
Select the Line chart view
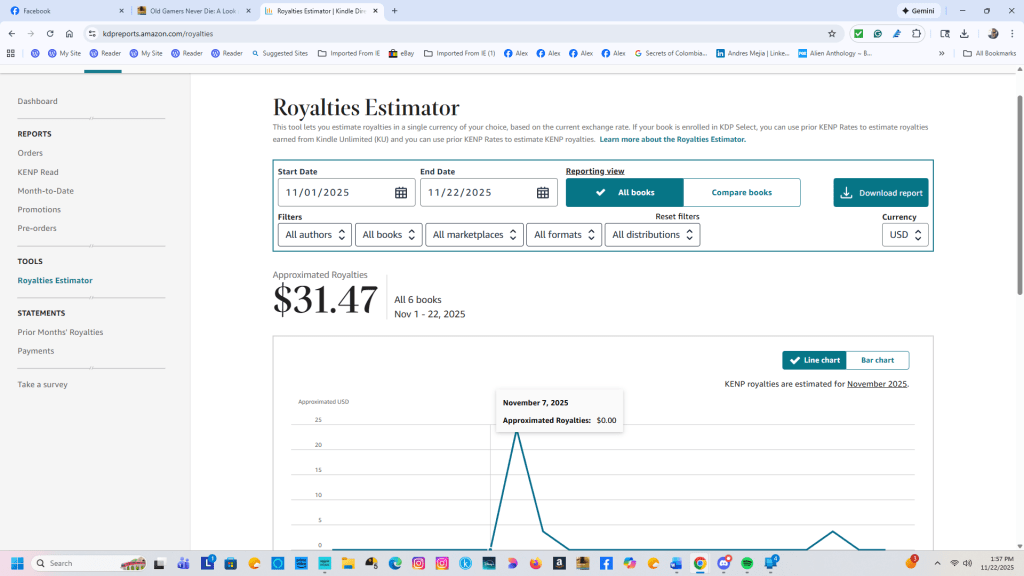tap(813, 360)
